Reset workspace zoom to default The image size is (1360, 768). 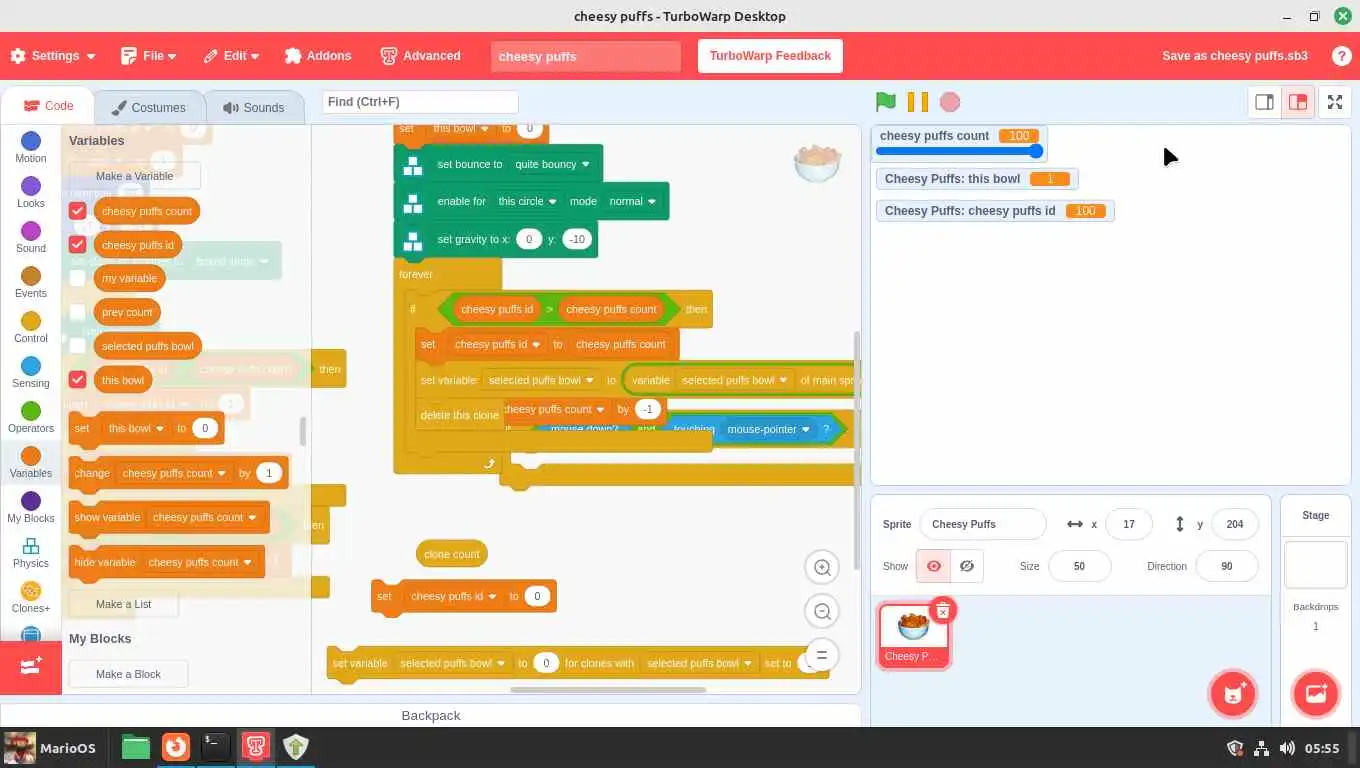pyautogui.click(x=822, y=655)
